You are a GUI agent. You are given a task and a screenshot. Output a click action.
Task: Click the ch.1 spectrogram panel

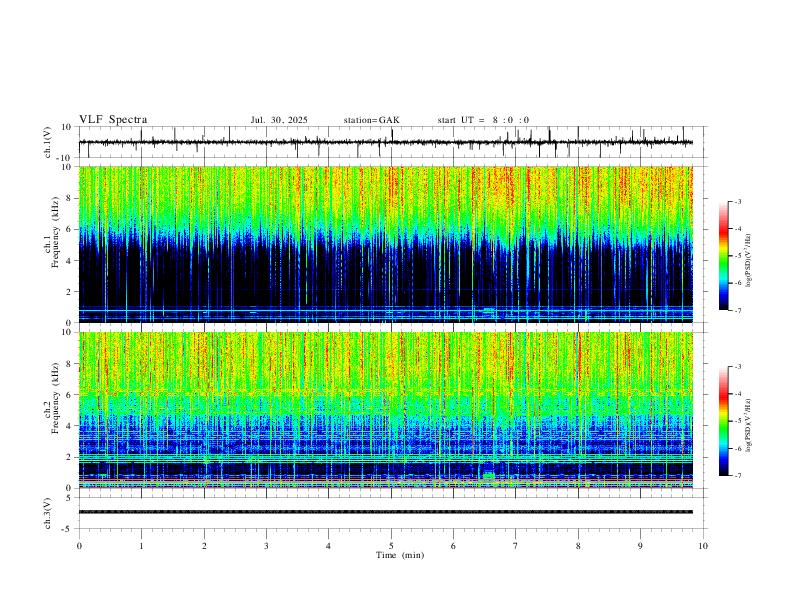point(386,244)
